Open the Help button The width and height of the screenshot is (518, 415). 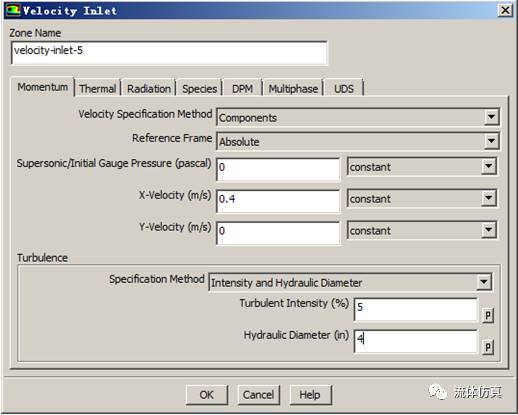pos(310,395)
